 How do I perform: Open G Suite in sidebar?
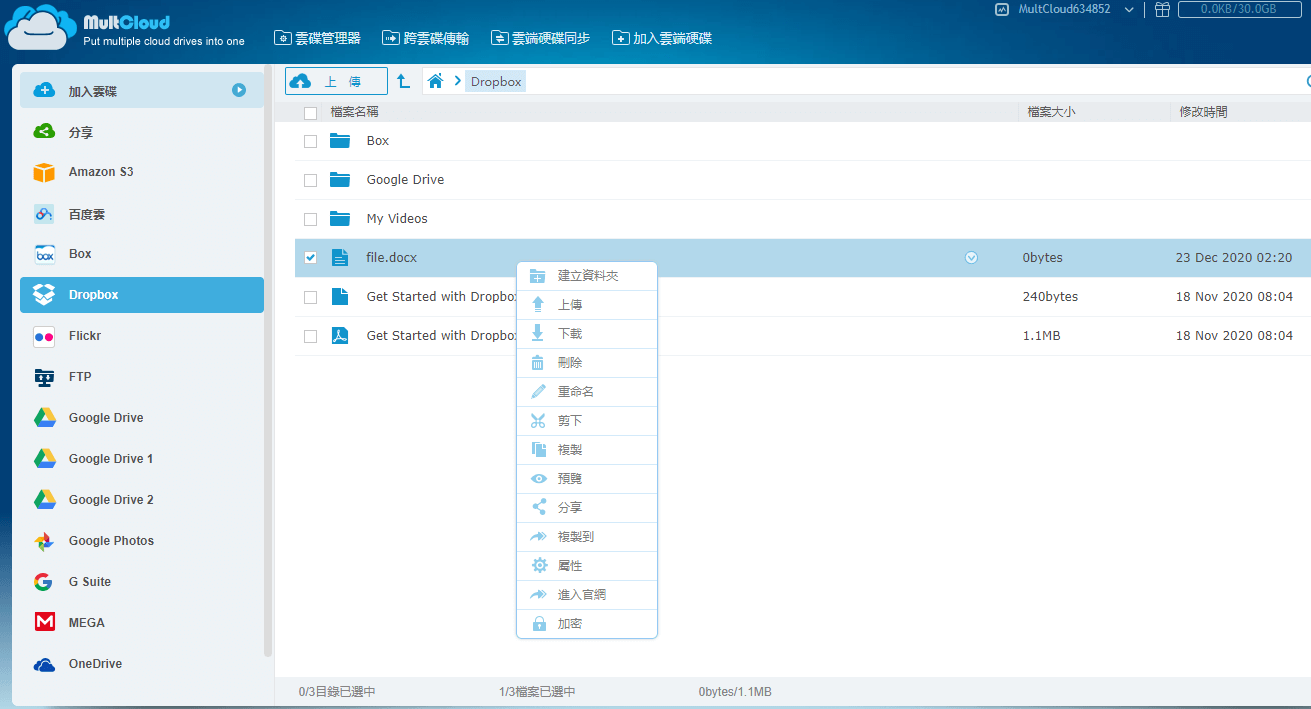click(x=142, y=582)
